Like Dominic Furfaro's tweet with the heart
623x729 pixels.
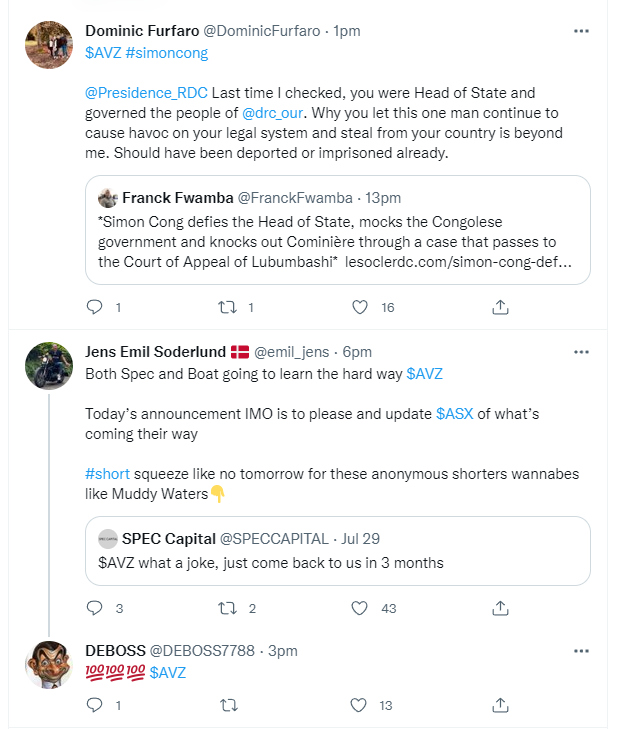point(360,307)
